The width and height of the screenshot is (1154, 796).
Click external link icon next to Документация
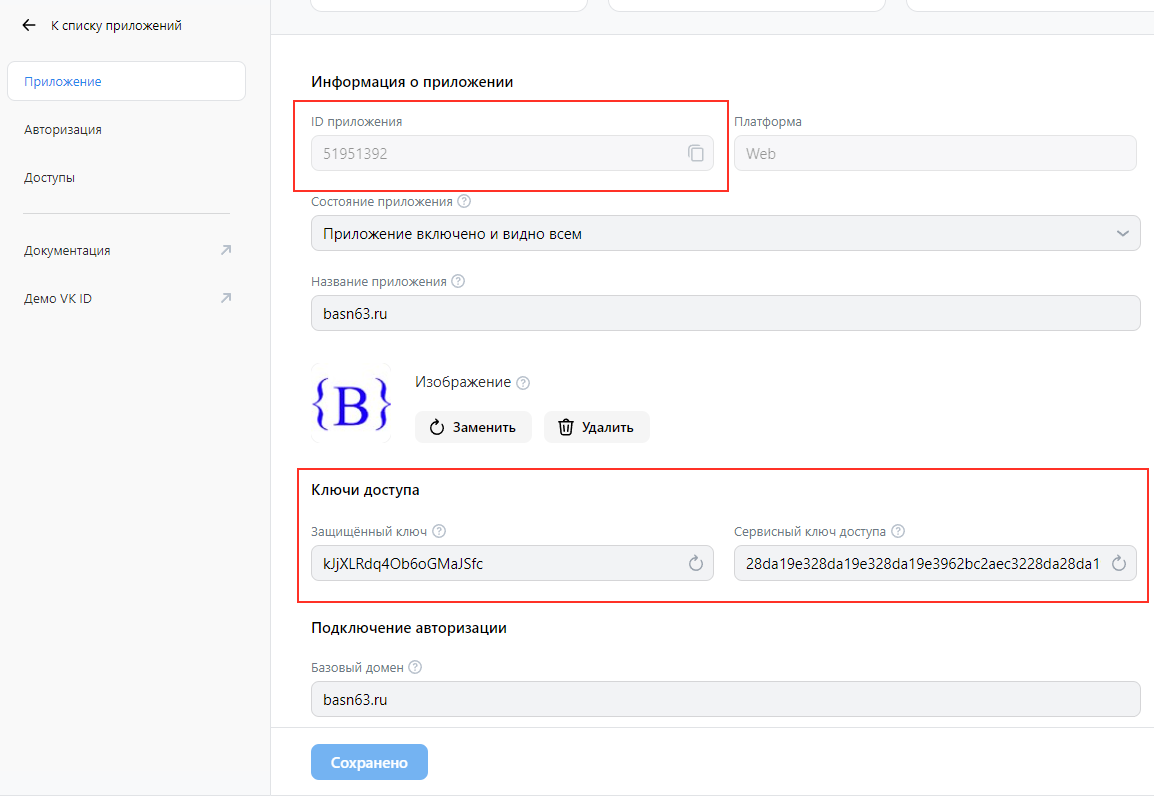click(225, 249)
